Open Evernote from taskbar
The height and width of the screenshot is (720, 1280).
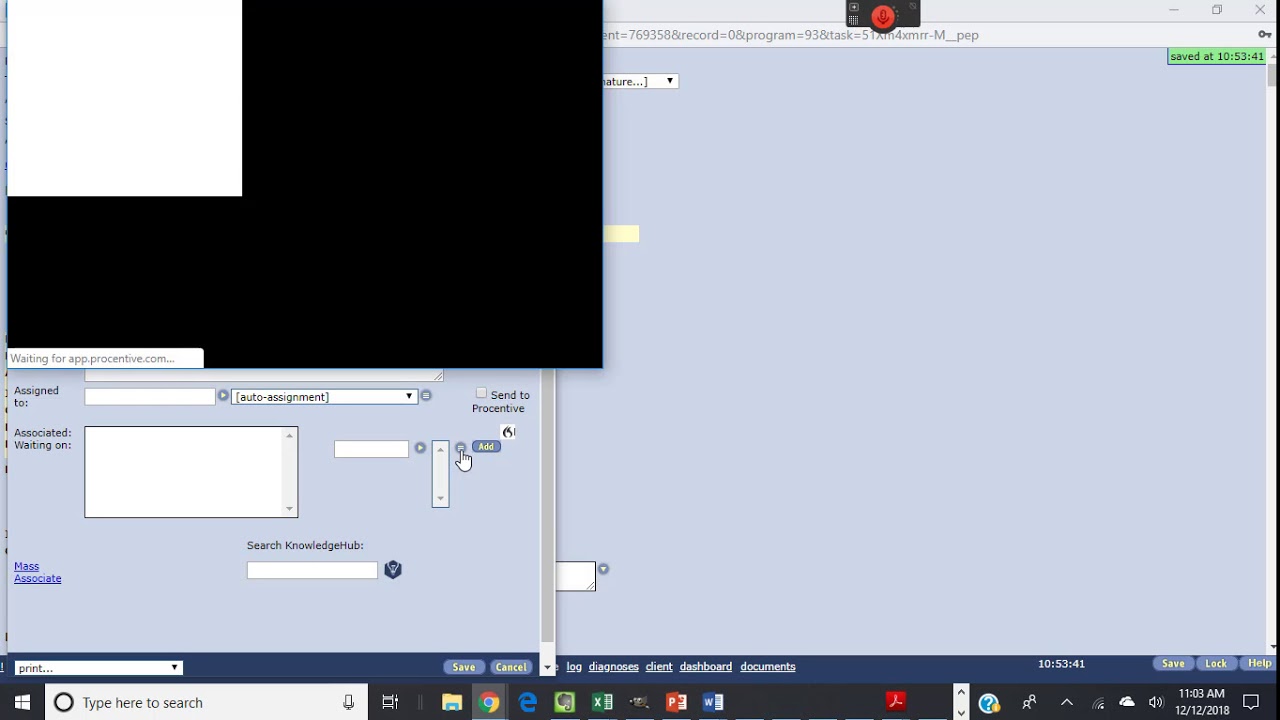[565, 702]
